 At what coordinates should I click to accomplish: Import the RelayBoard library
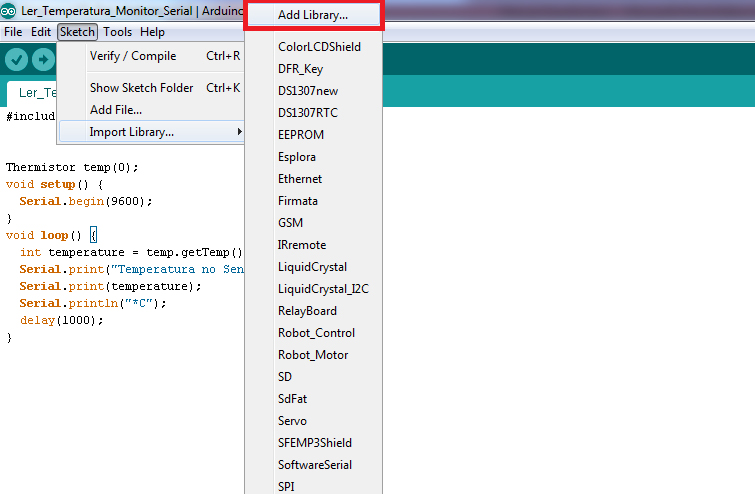[x=313, y=311]
